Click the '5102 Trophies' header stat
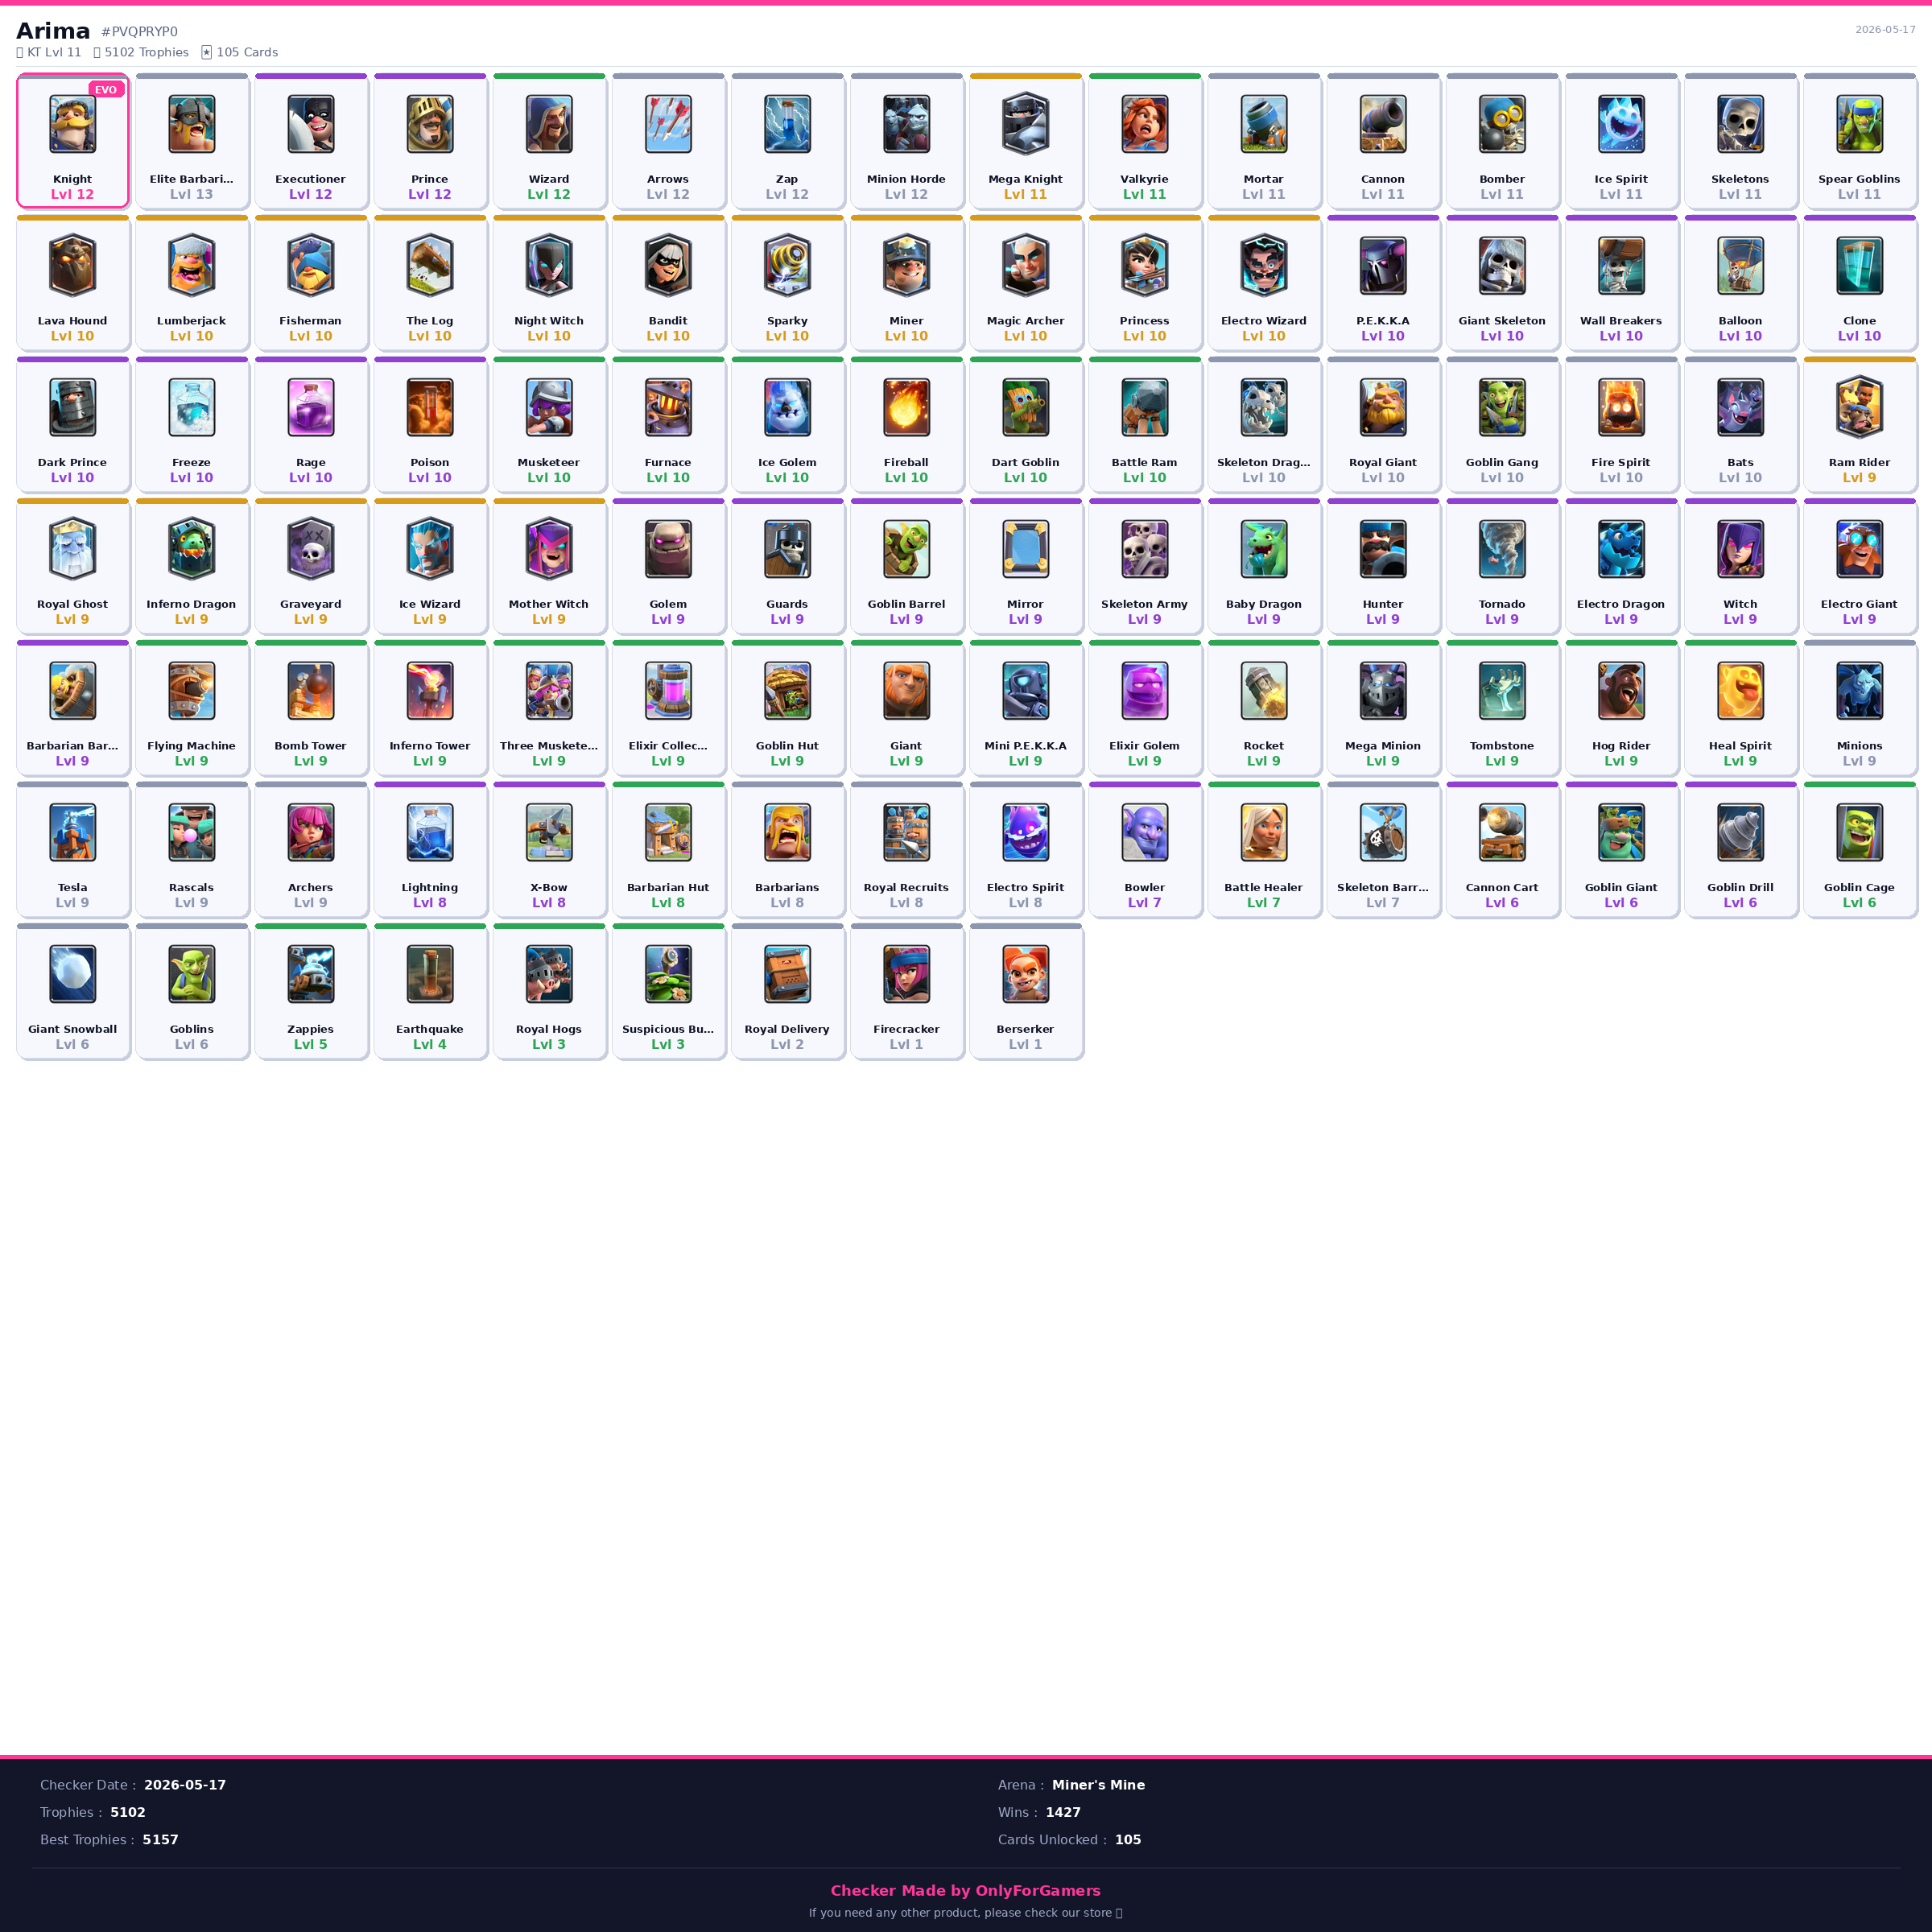The width and height of the screenshot is (1932, 1932). click(141, 52)
